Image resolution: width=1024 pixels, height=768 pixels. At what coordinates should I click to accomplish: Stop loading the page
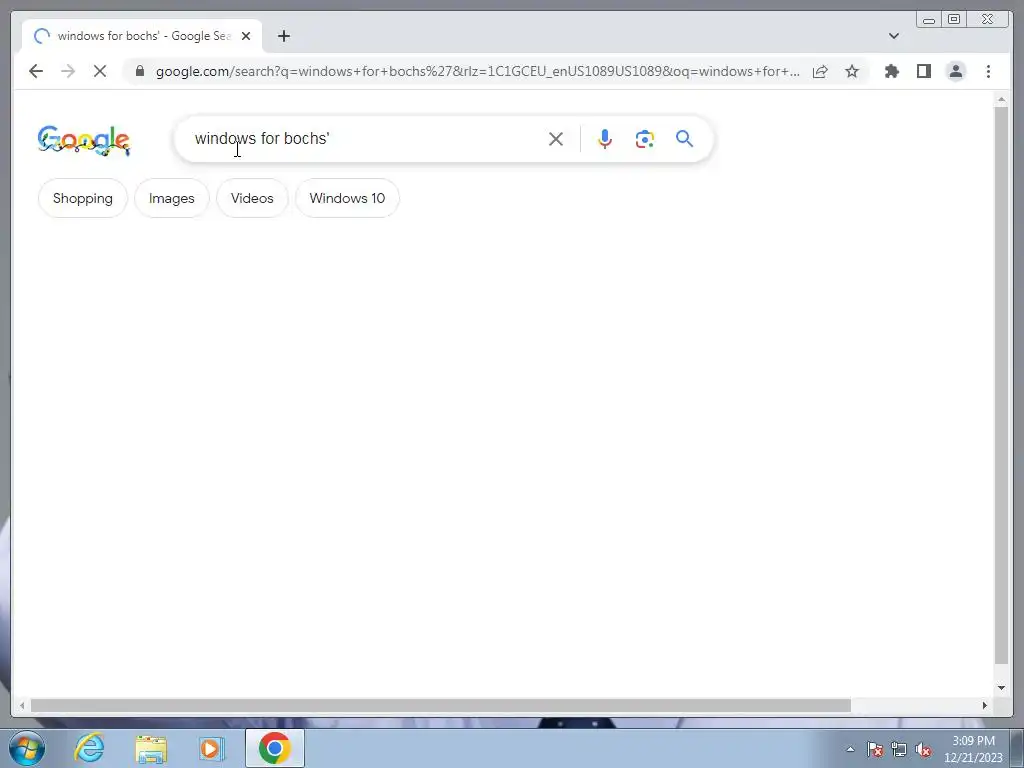point(100,71)
